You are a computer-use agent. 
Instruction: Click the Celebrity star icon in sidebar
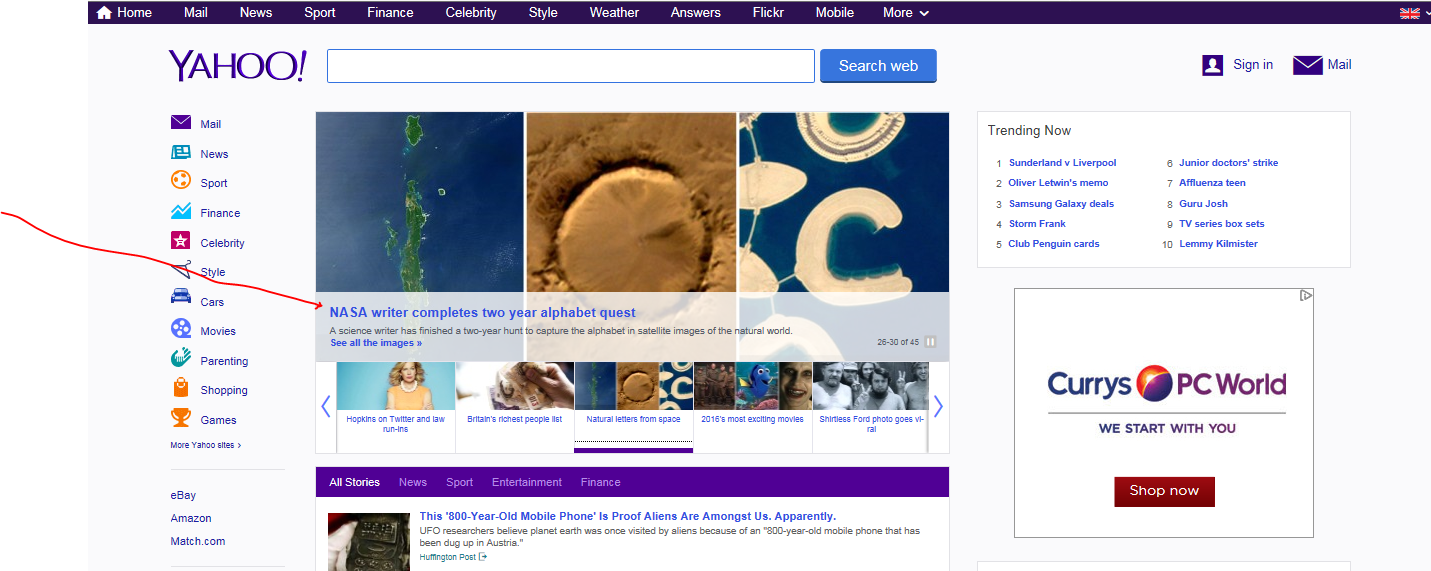(181, 241)
